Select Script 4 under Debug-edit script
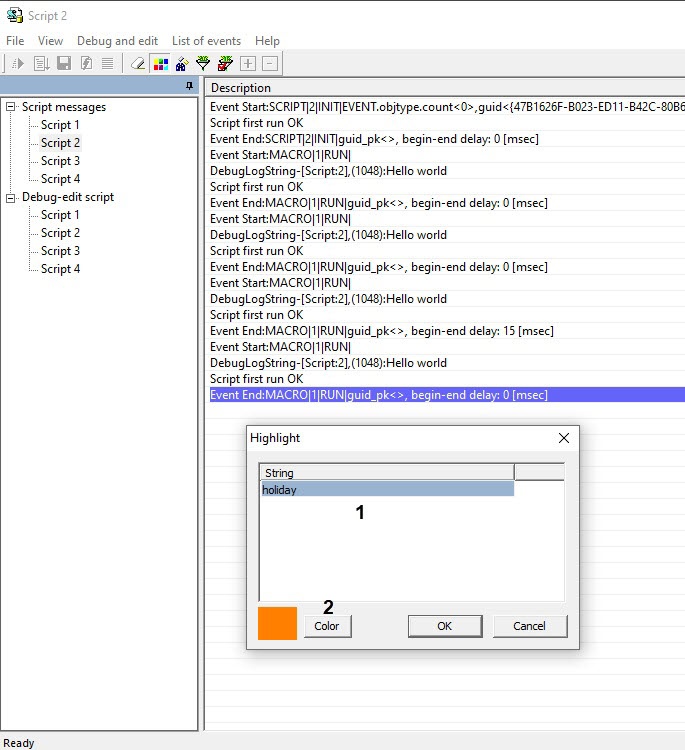Image resolution: width=685 pixels, height=750 pixels. pos(60,269)
